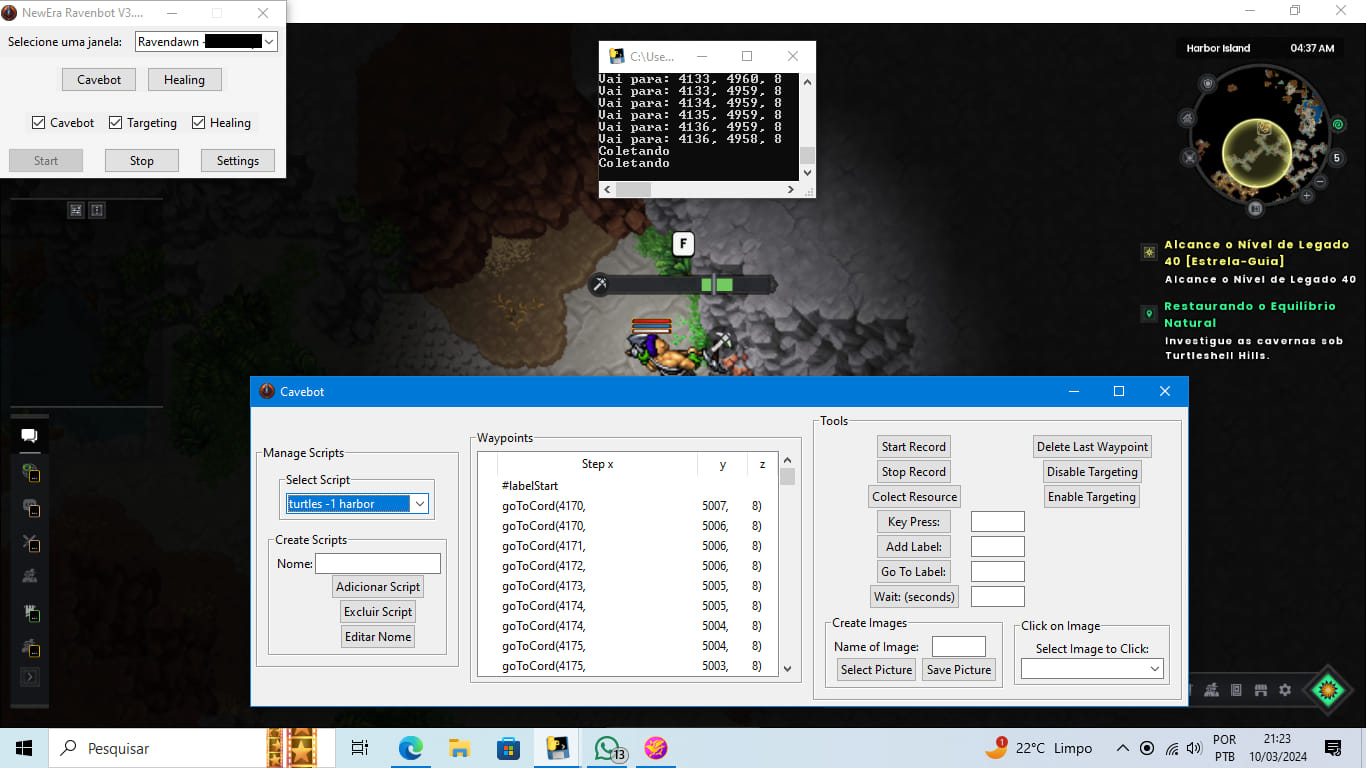Open the chat bubble icon in left sidebar

(x=30, y=435)
